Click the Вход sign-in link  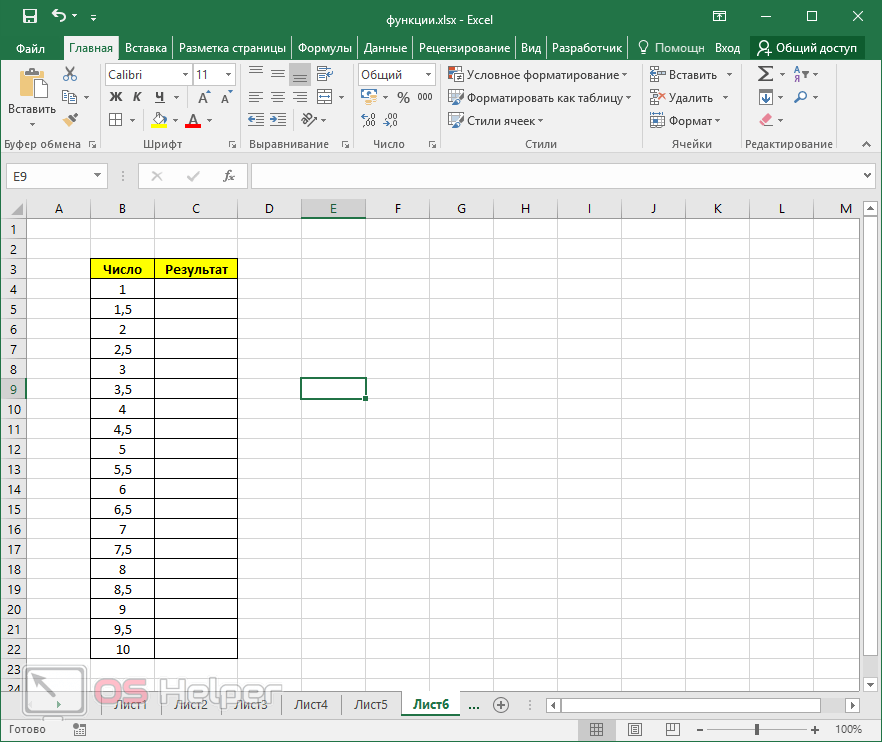tap(727, 48)
